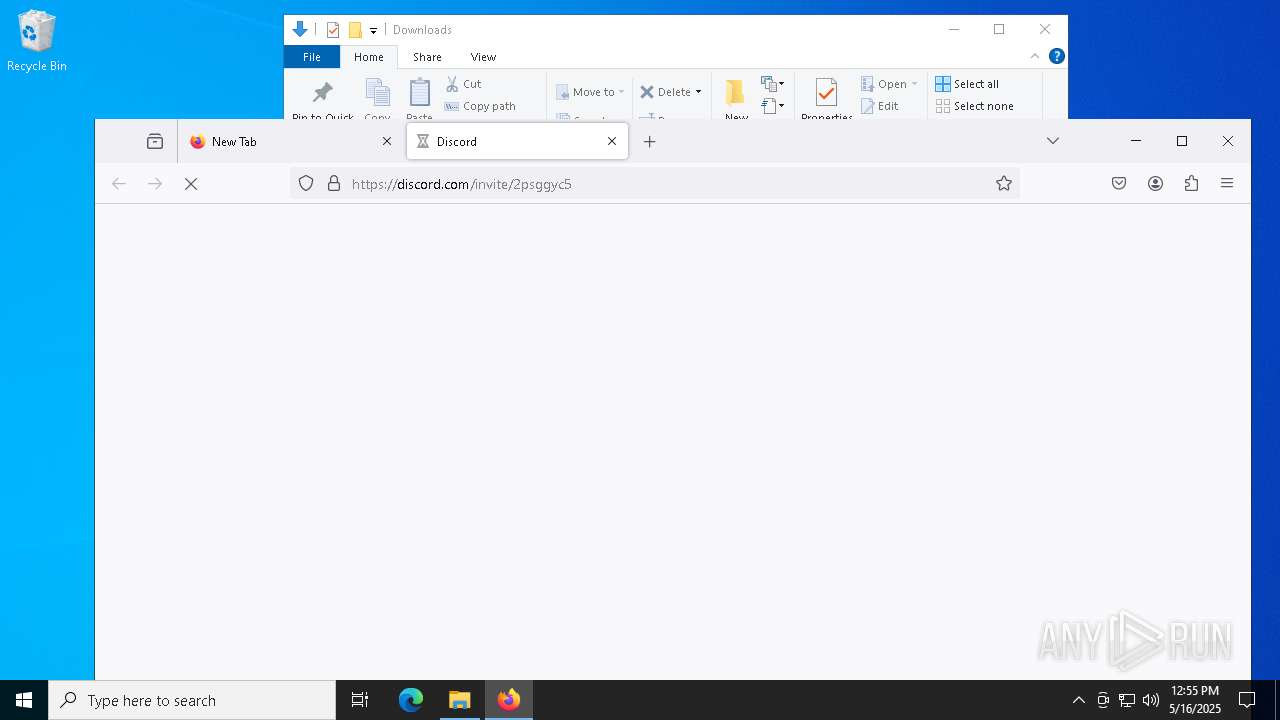Viewport: 1280px width, 720px height.
Task: Click New folder quick access icon
Action: tap(355, 30)
